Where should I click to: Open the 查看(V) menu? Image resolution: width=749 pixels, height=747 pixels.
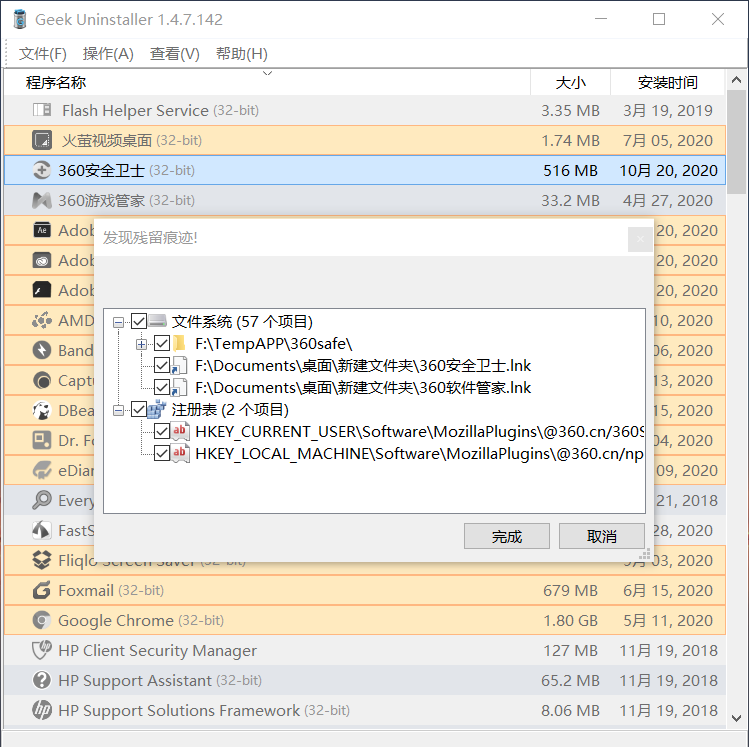175,53
